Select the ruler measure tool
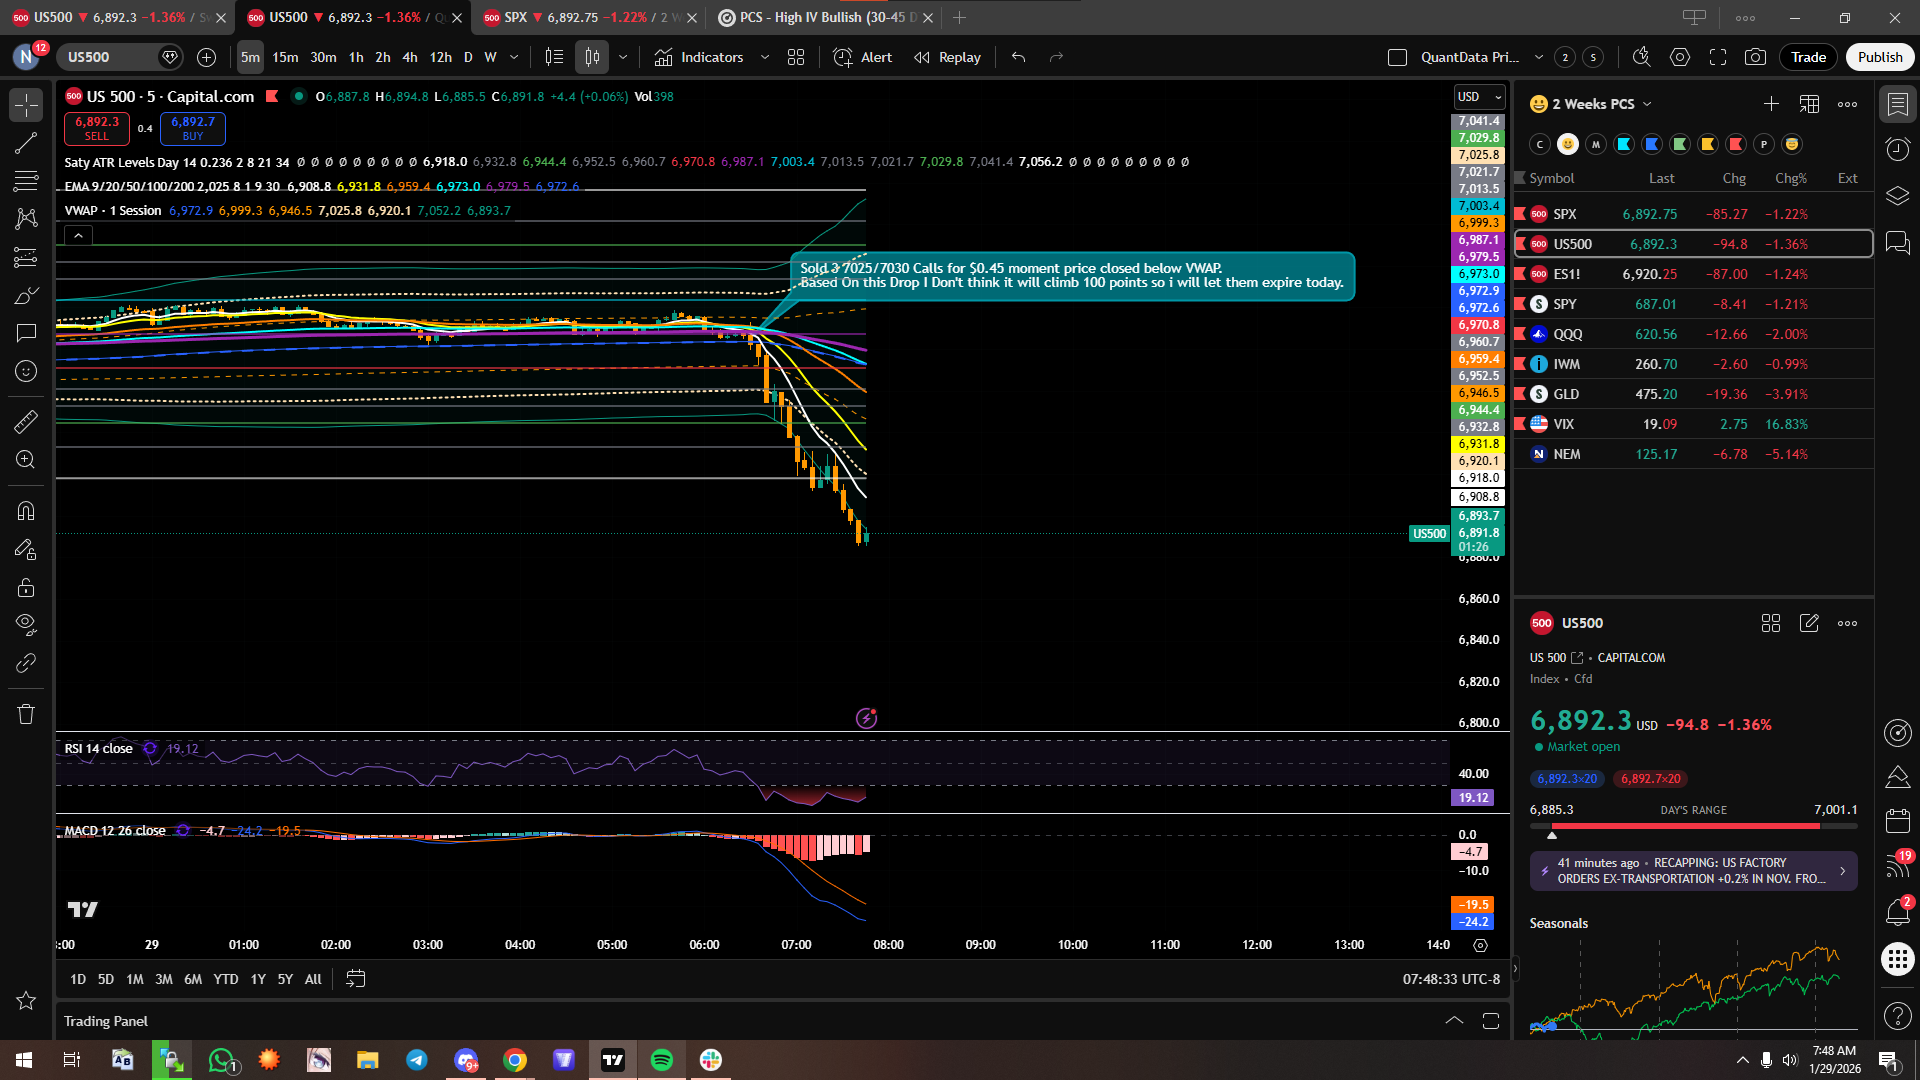The width and height of the screenshot is (1920, 1080). 26,422
